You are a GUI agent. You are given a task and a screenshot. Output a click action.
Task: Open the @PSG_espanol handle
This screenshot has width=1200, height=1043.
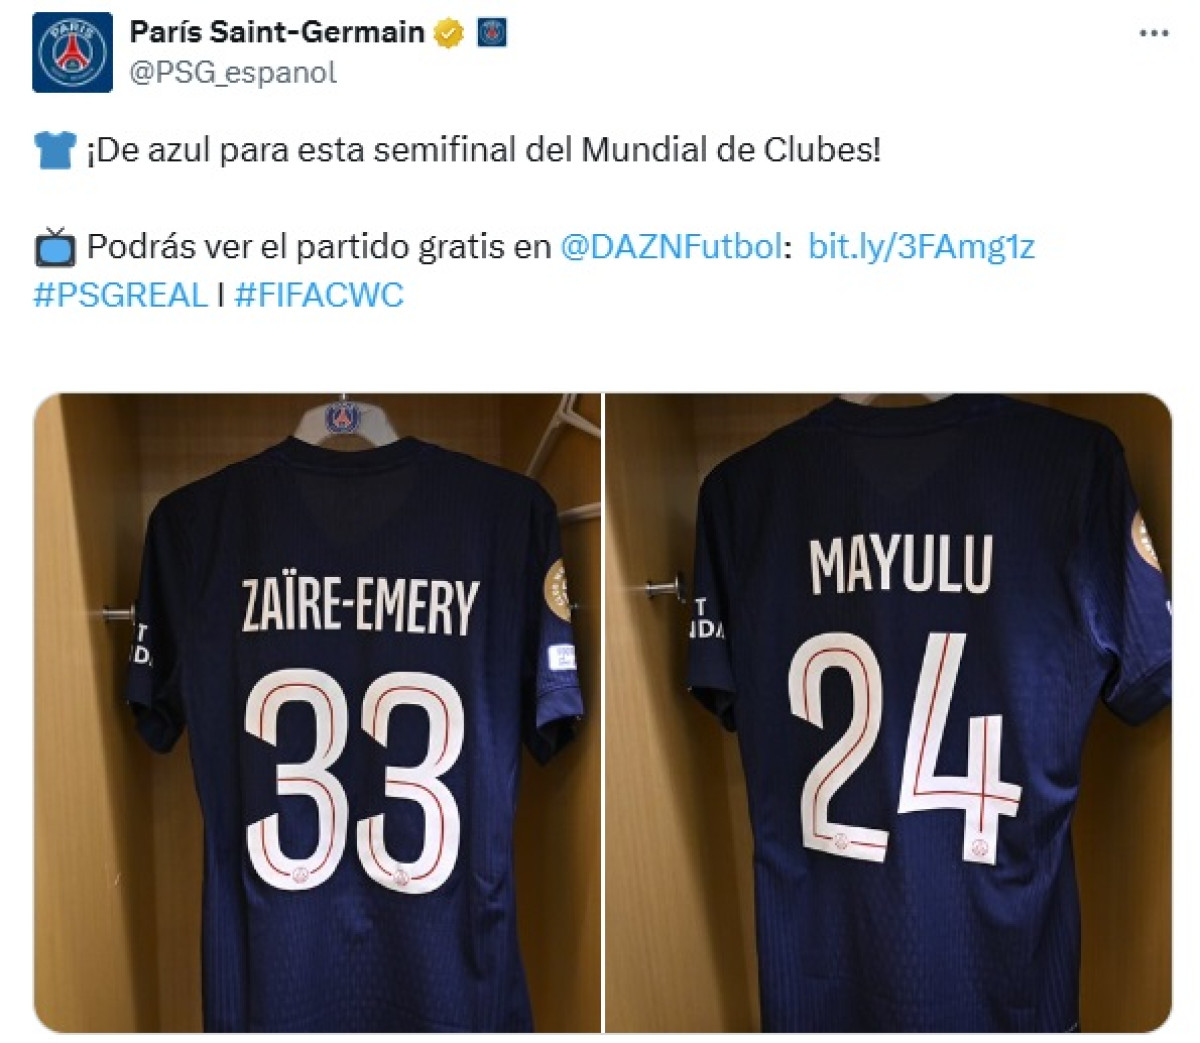pyautogui.click(x=233, y=73)
